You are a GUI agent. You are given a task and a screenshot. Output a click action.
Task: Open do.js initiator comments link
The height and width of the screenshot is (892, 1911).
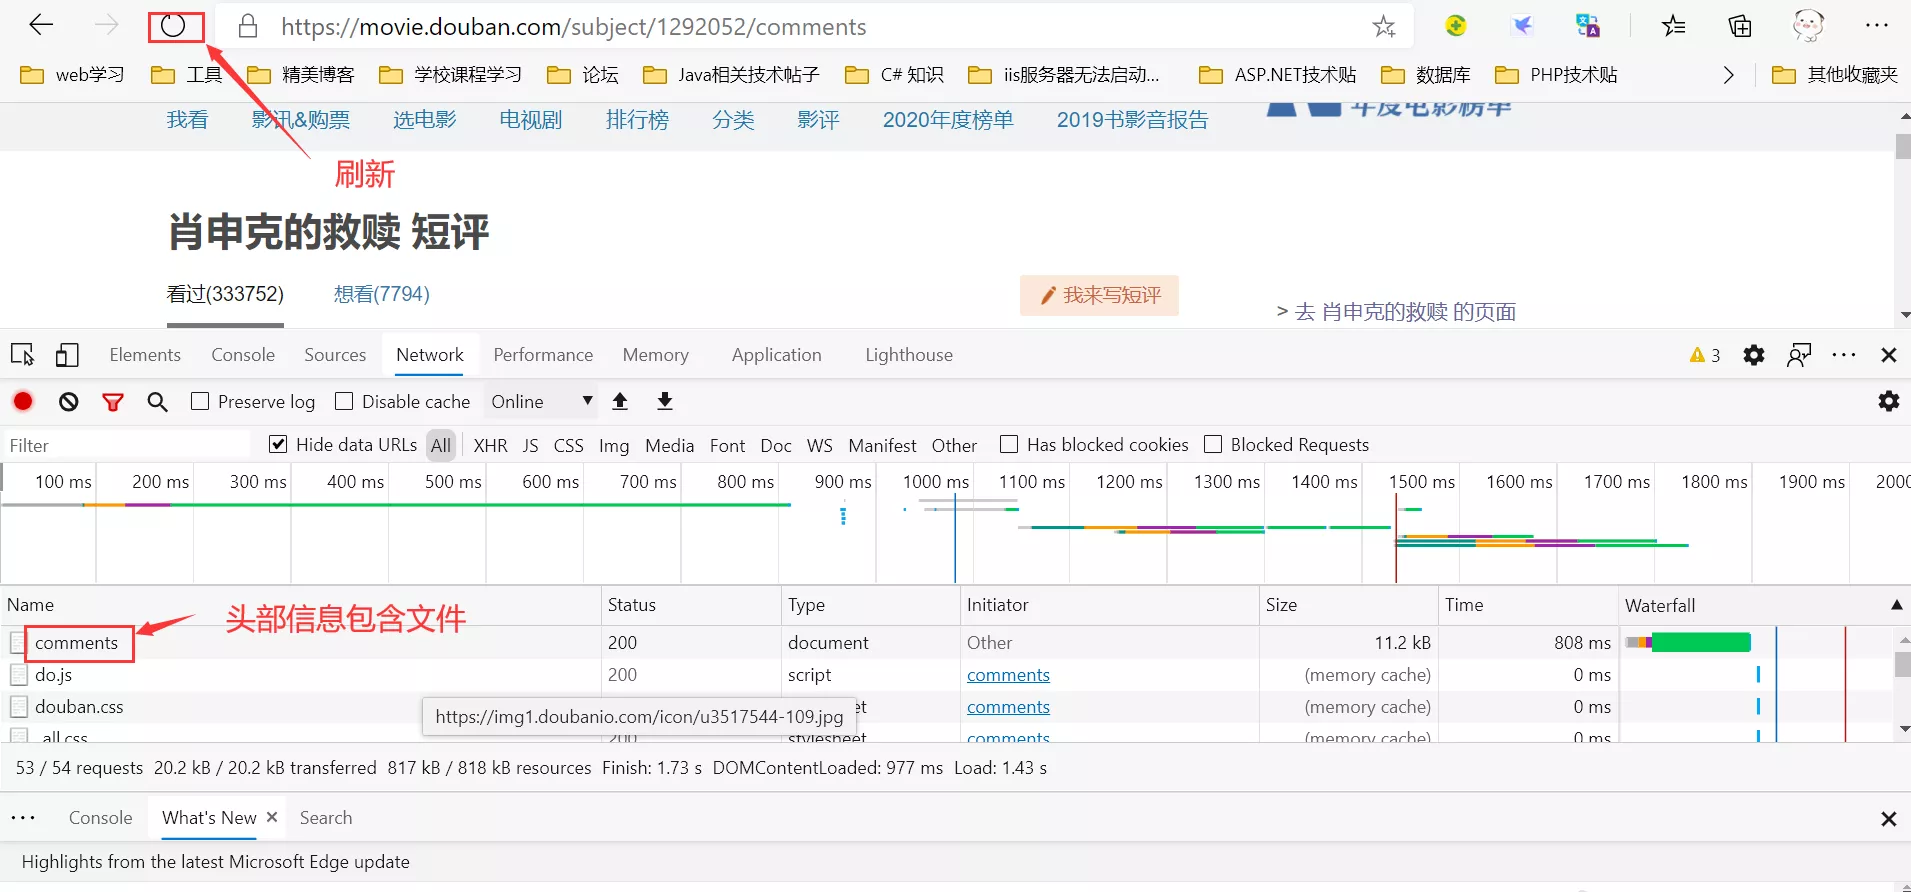[x=1008, y=675]
